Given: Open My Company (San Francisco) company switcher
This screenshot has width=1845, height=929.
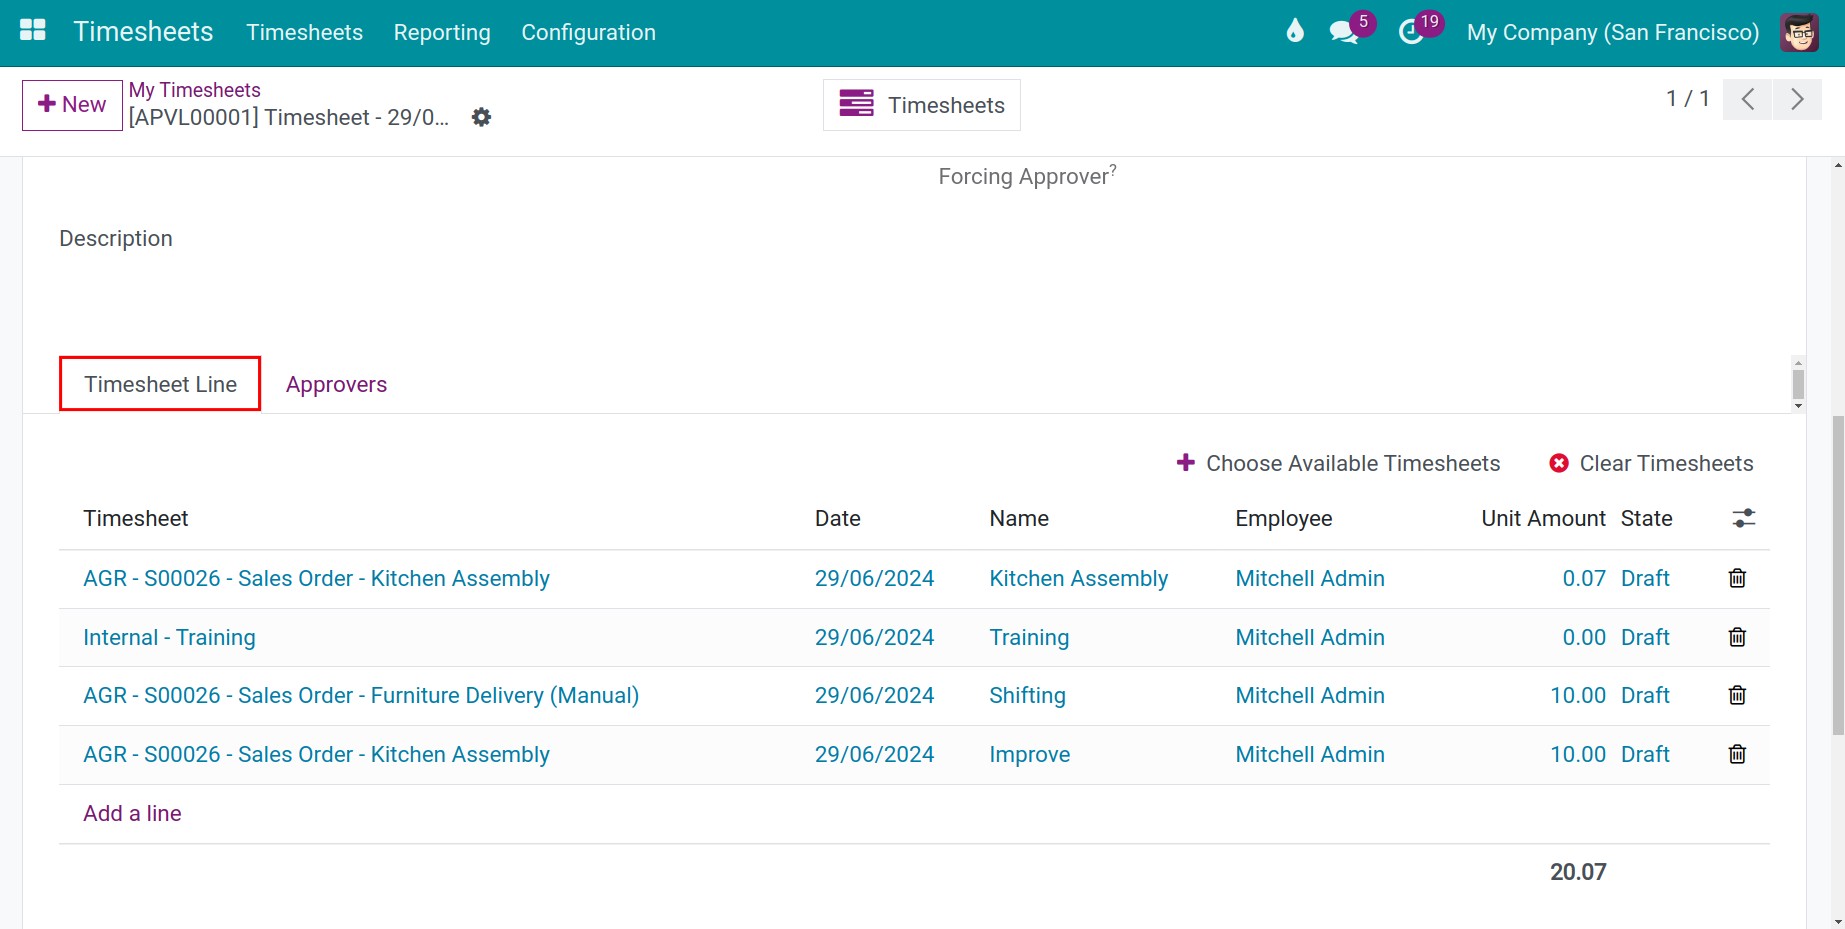Looking at the screenshot, I should click(1613, 32).
